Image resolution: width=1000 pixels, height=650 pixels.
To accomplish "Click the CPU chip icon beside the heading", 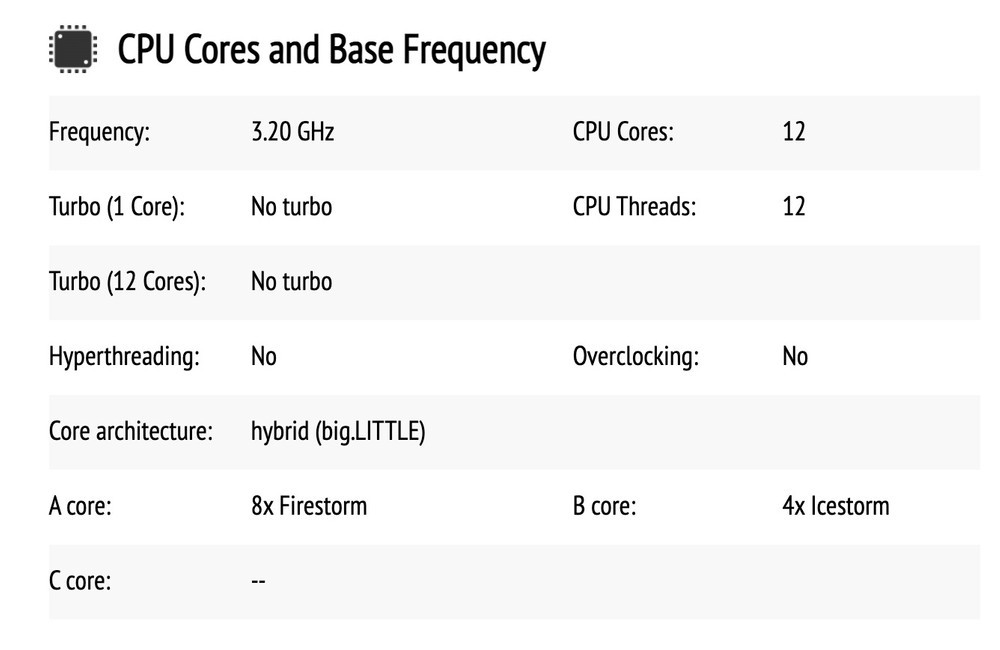I will (x=72, y=50).
